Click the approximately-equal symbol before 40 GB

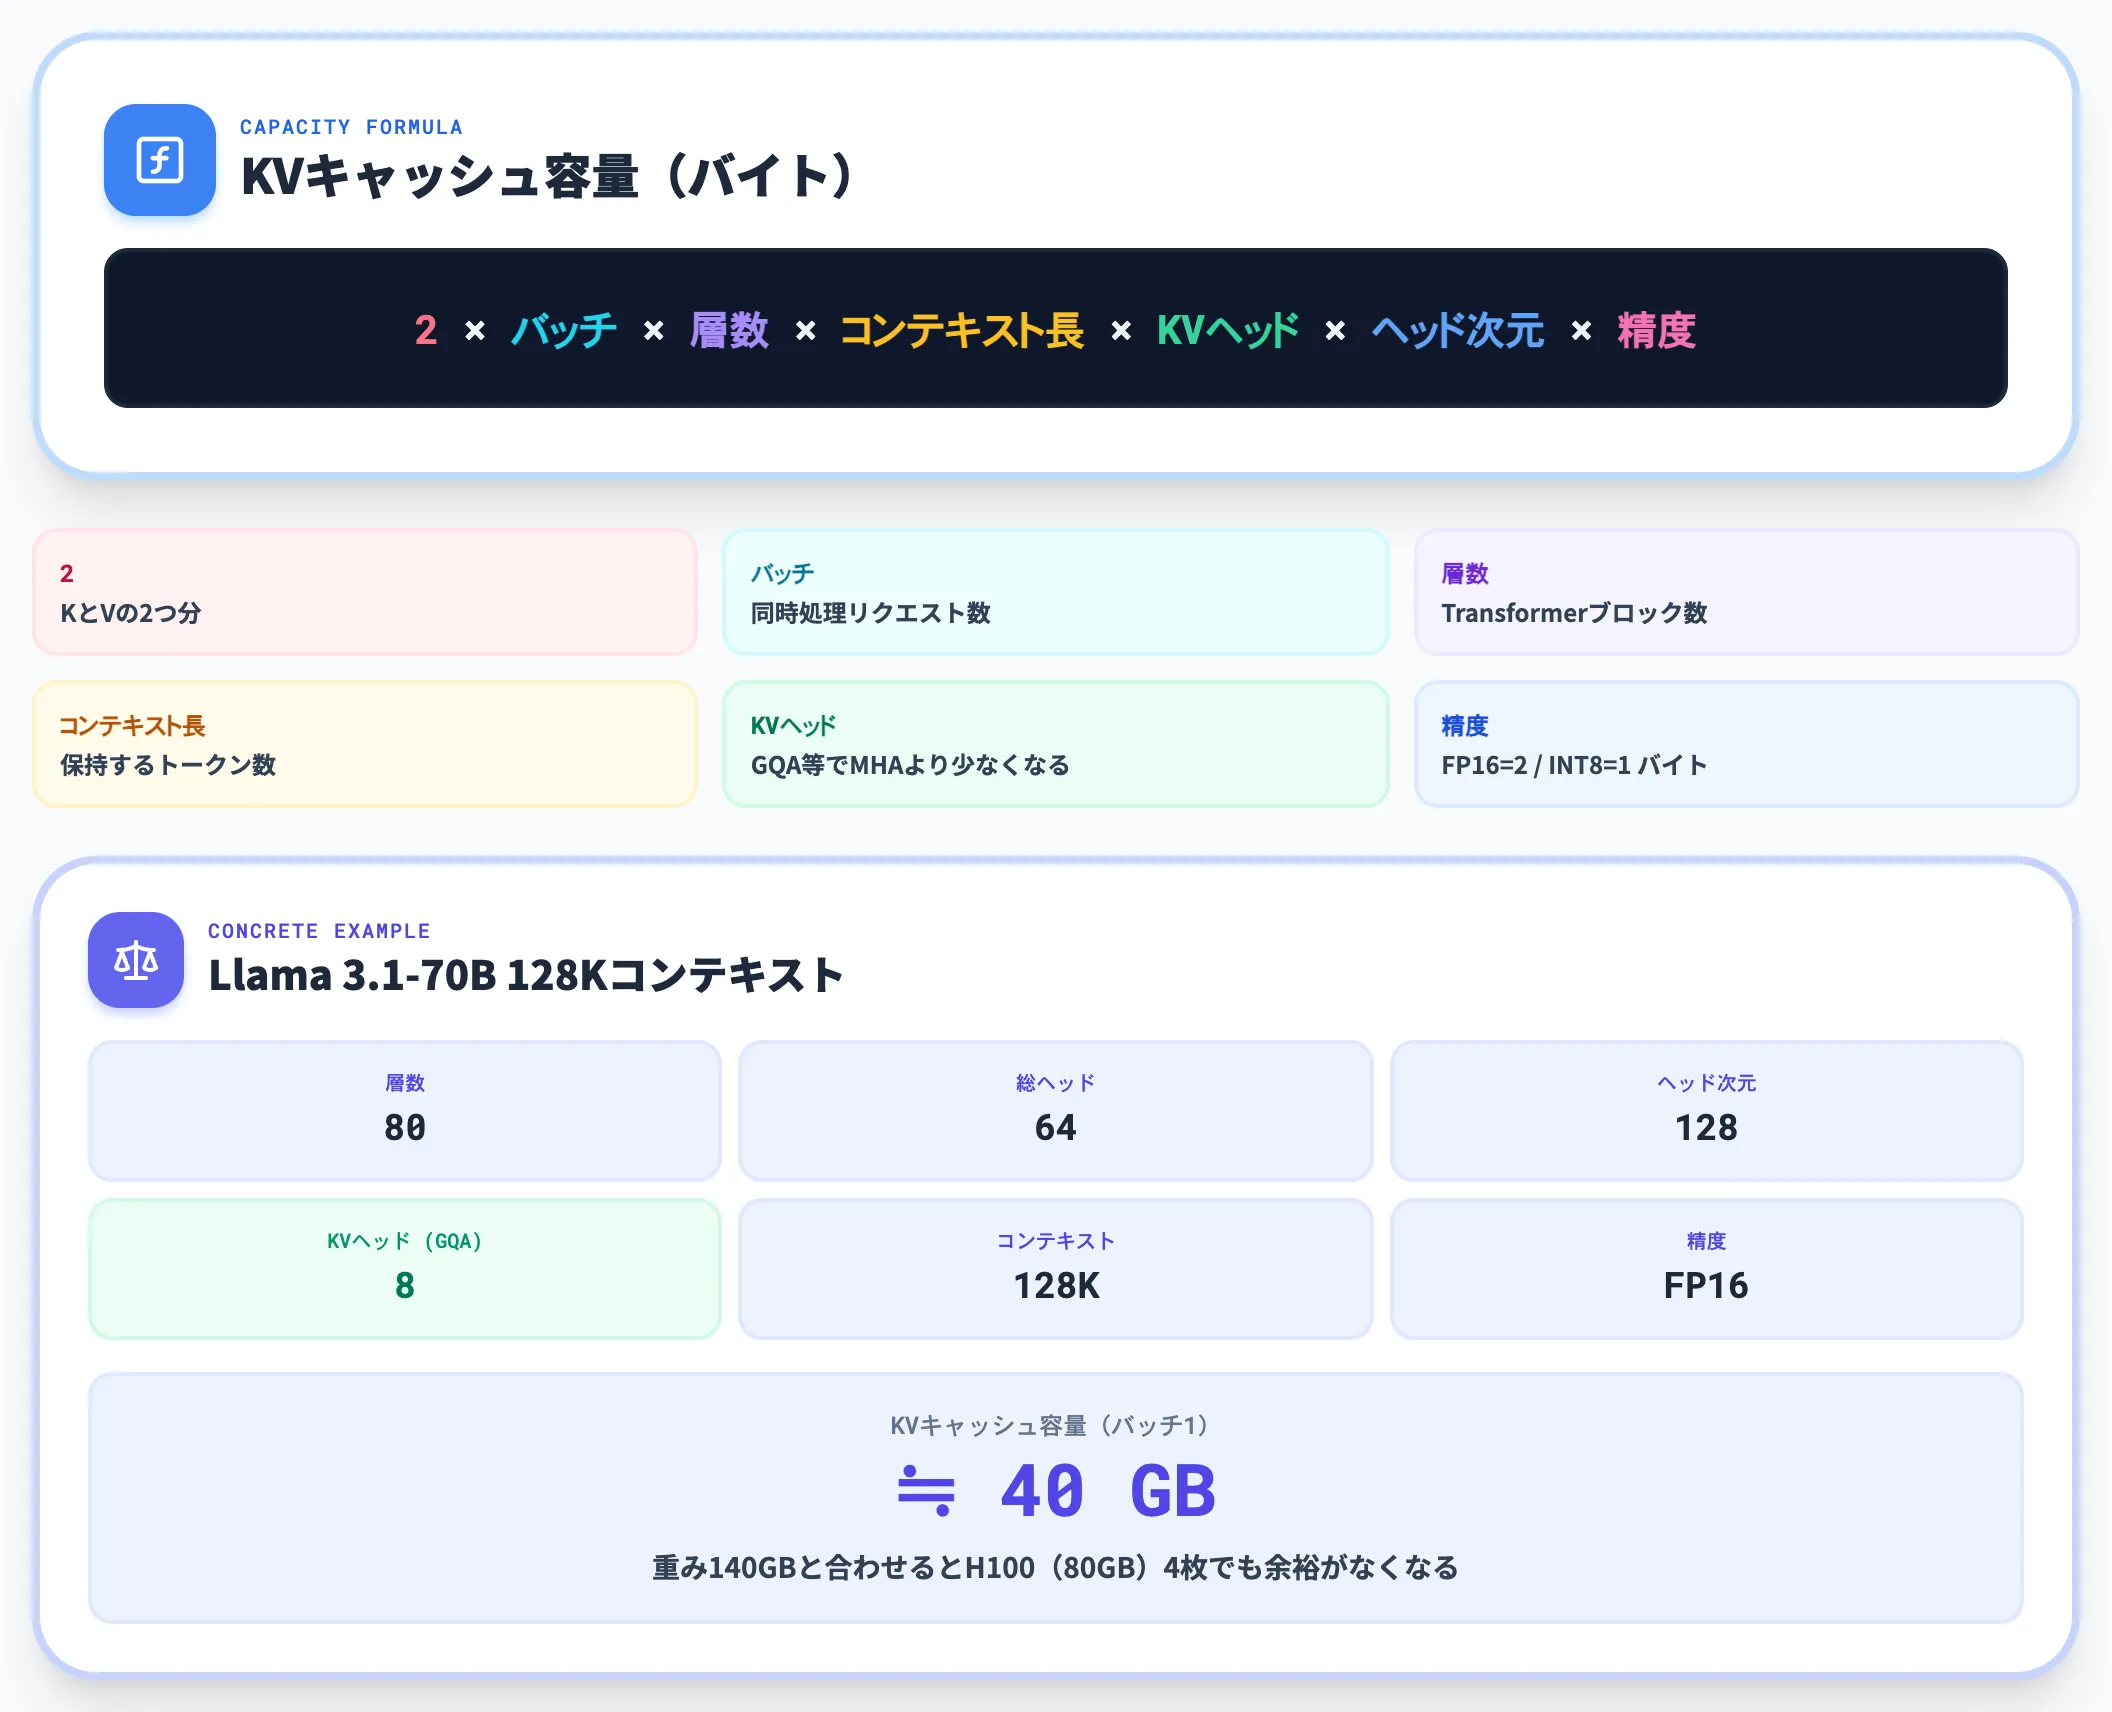926,1490
